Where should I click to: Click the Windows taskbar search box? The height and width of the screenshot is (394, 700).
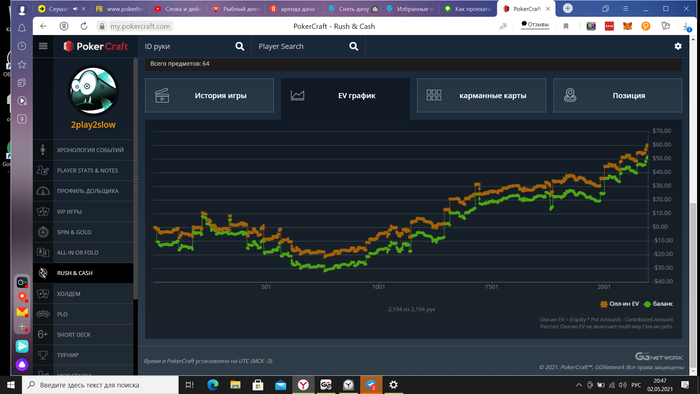100,385
